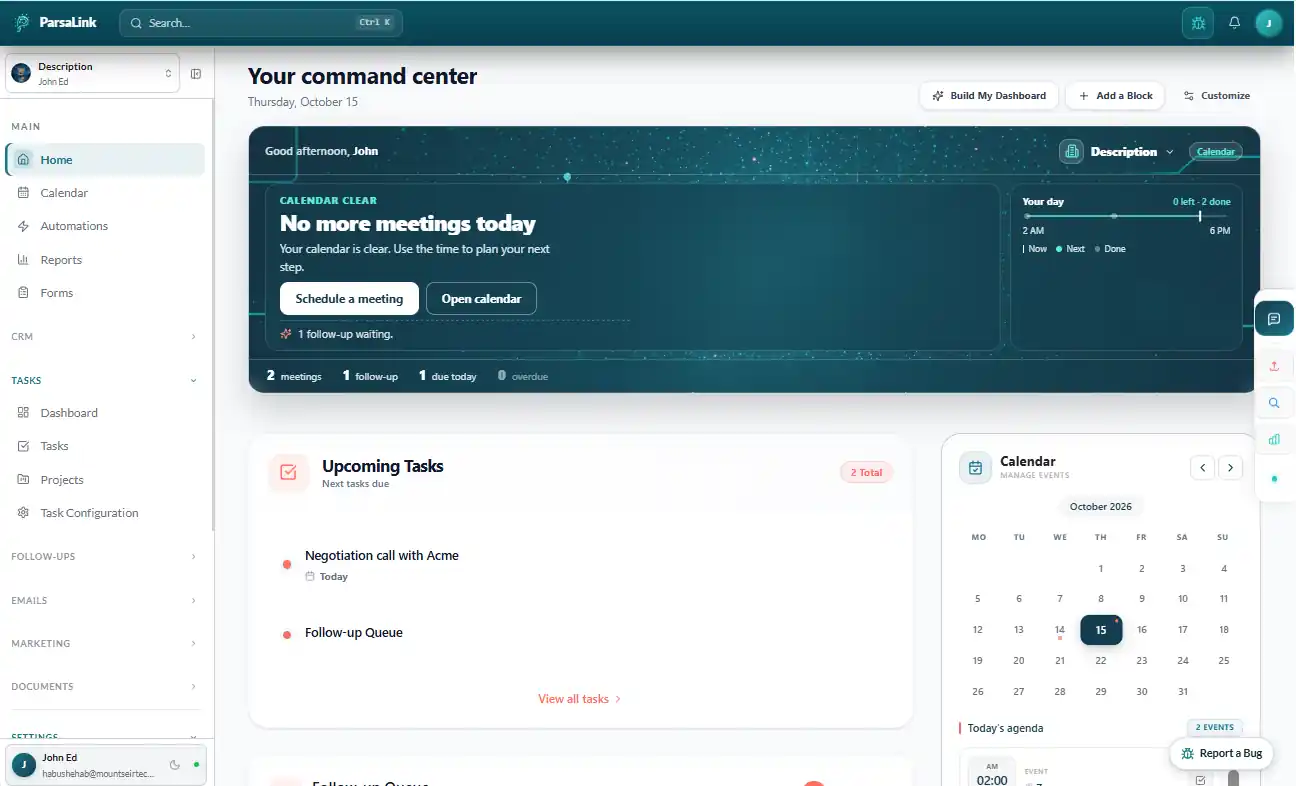This screenshot has width=1296, height=786.
Task: Open Automations in the sidebar
Action: pyautogui.click(x=105, y=226)
